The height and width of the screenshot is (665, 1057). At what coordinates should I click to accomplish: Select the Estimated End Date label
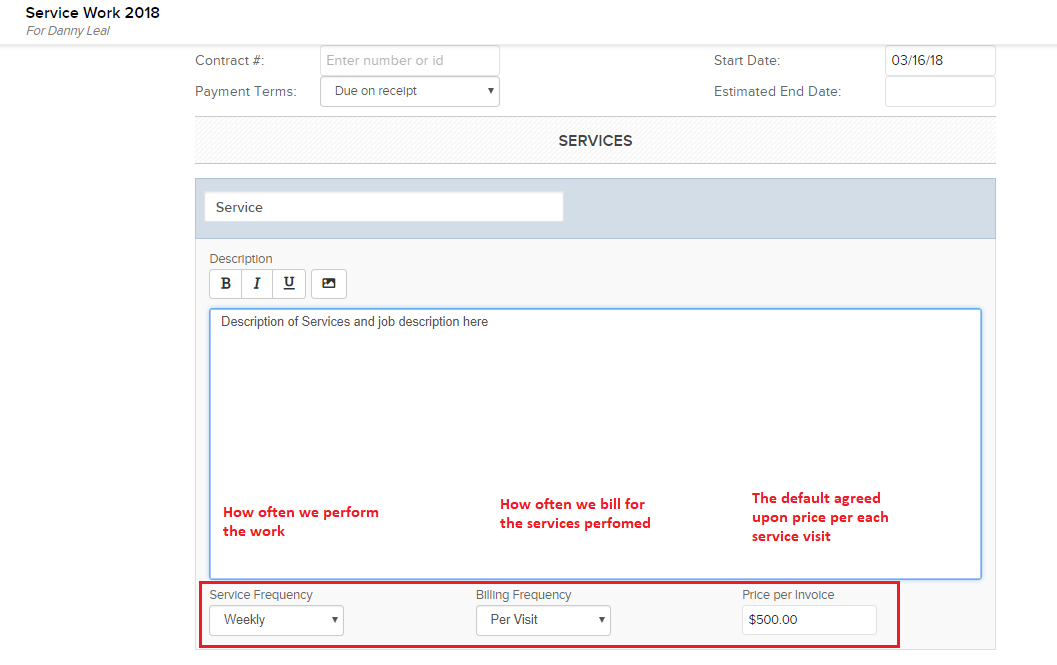(777, 92)
